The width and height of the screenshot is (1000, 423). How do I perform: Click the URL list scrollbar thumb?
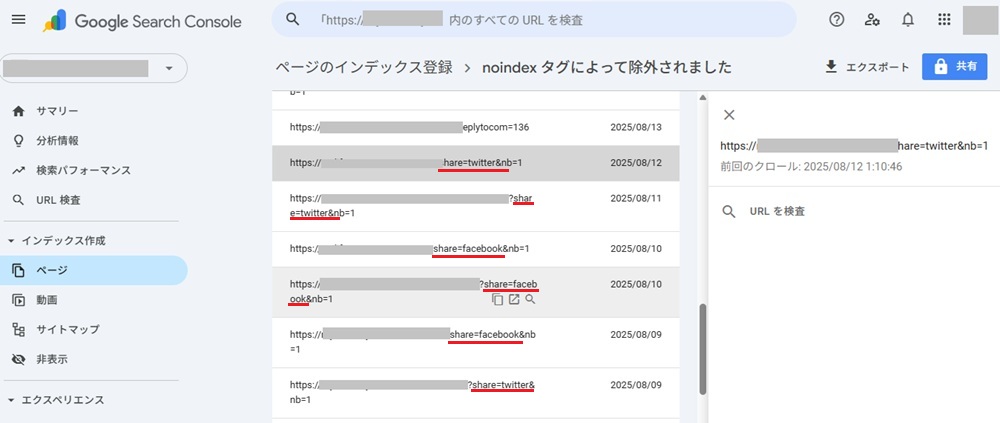(701, 344)
